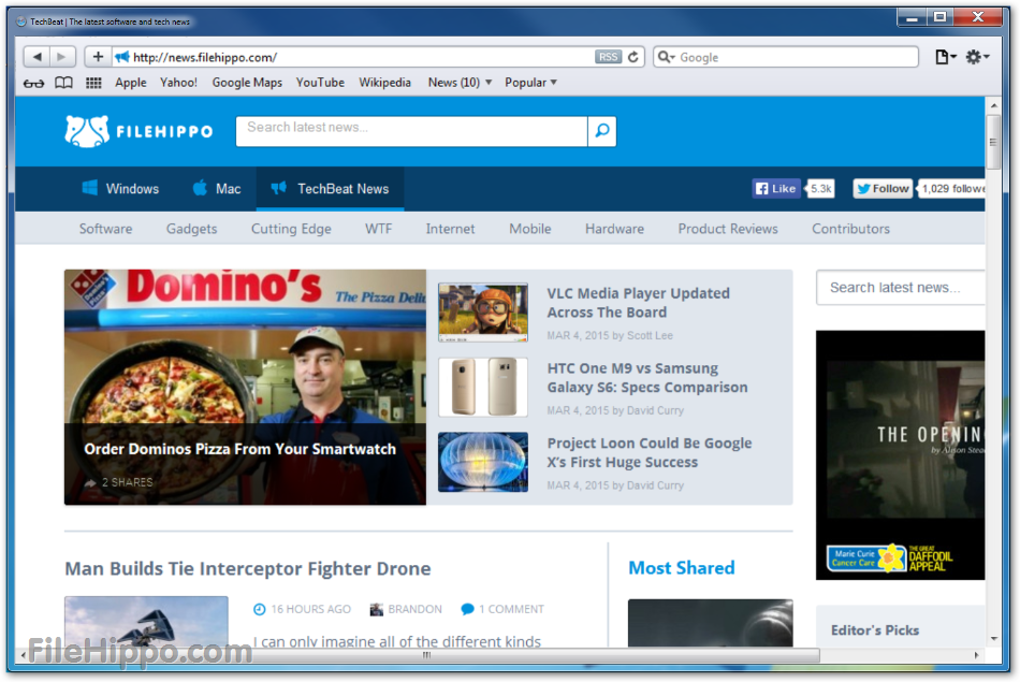The image size is (1020, 682).
Task: Open the Wikipedia bookmark
Action: [x=385, y=83]
